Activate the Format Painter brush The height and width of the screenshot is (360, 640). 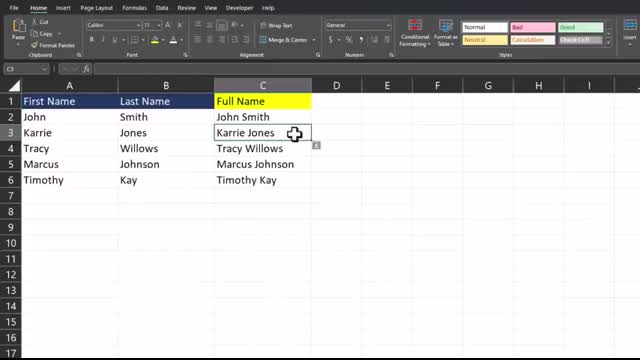(53, 45)
